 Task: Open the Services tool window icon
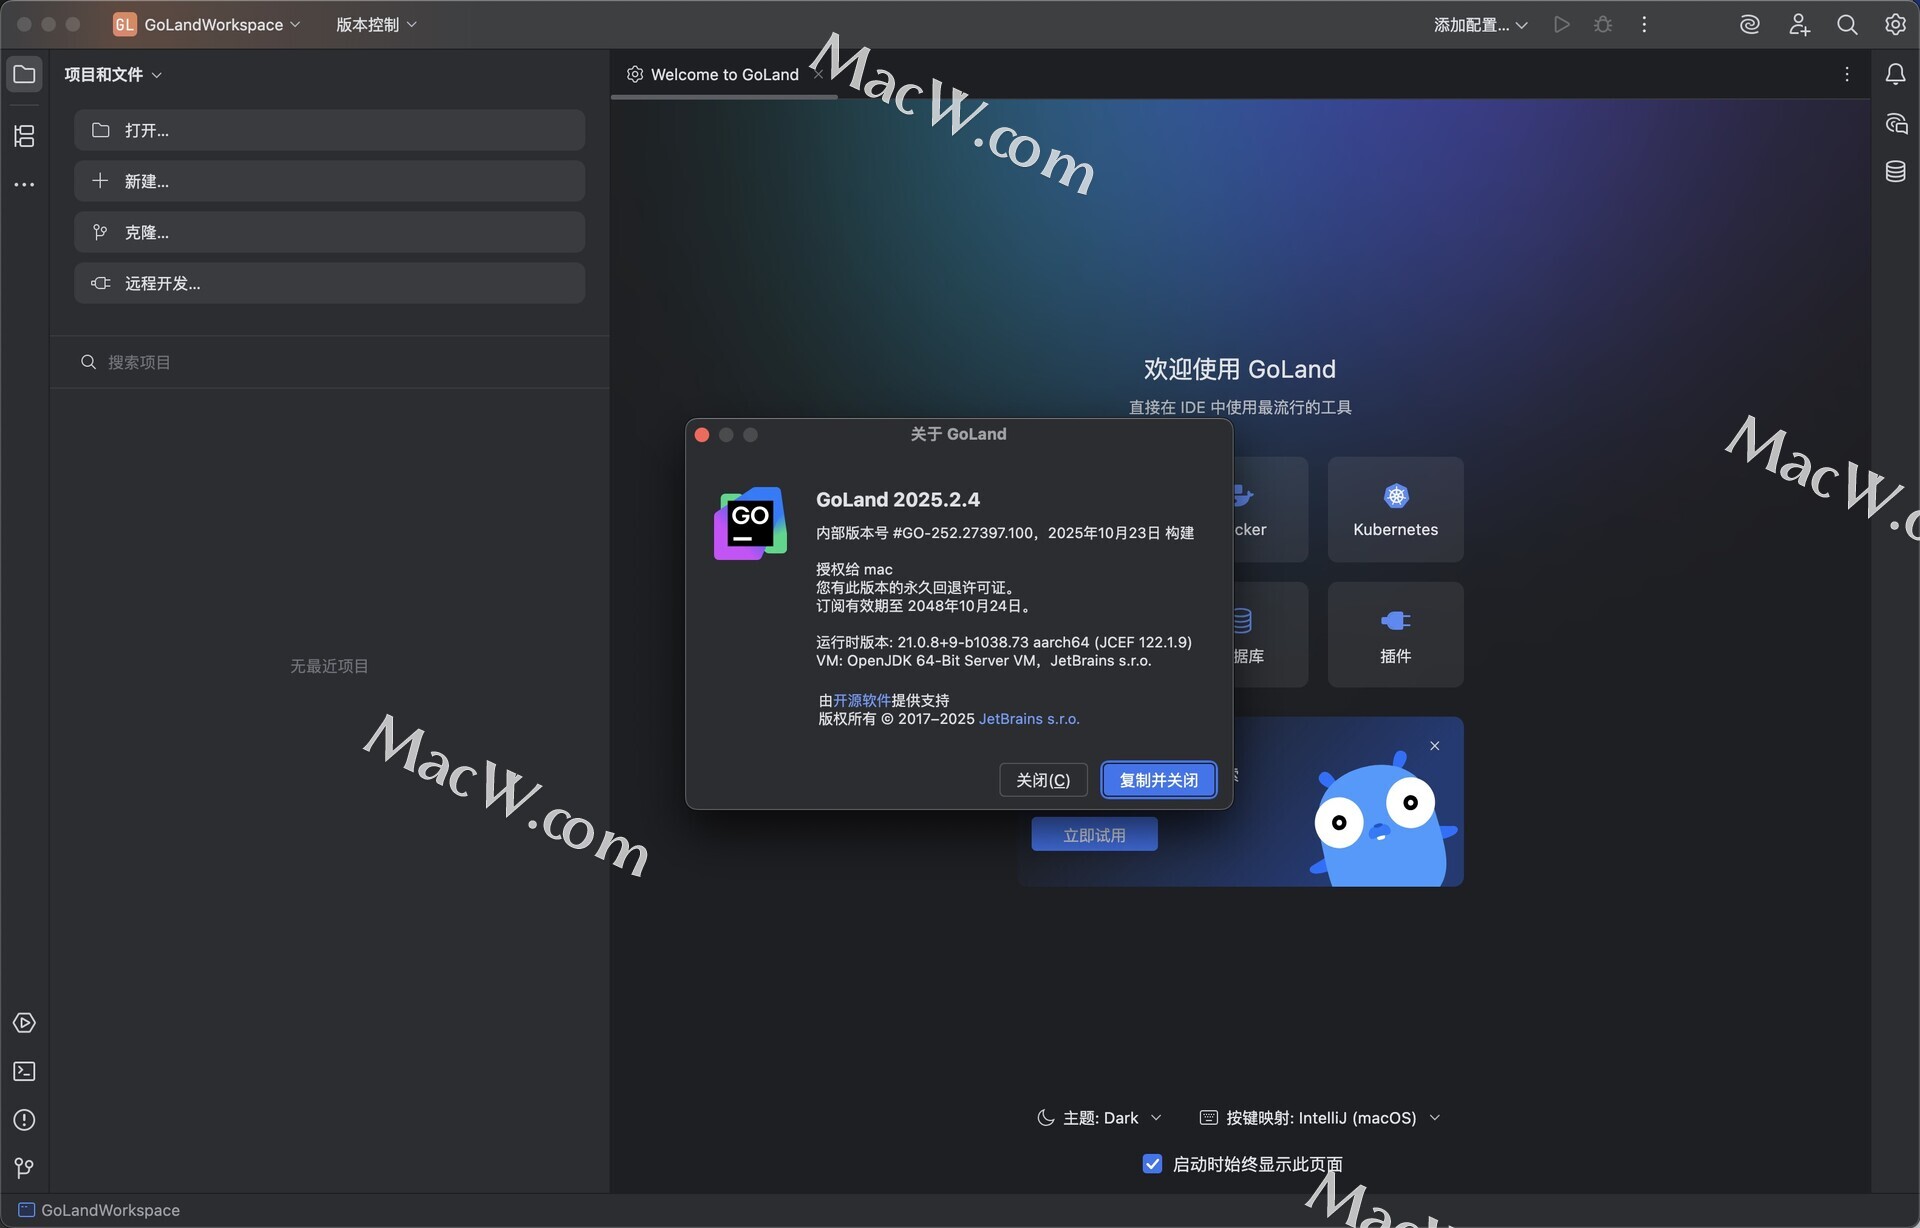[24, 1023]
